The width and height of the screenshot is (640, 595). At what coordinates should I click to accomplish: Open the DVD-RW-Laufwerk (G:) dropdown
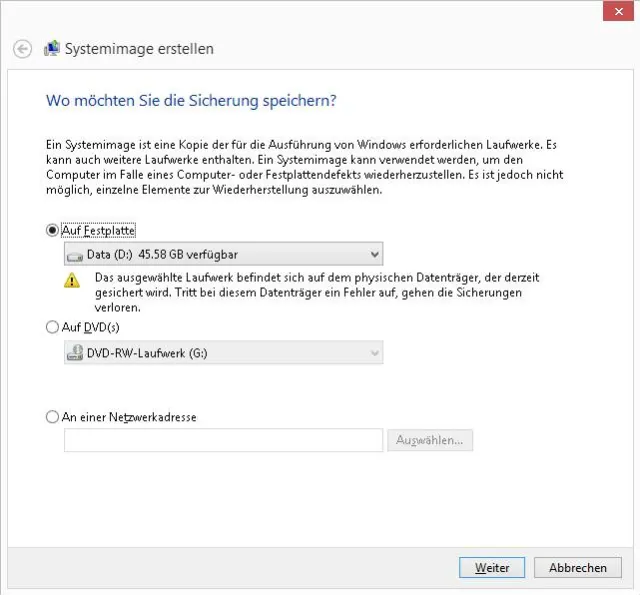tap(222, 352)
